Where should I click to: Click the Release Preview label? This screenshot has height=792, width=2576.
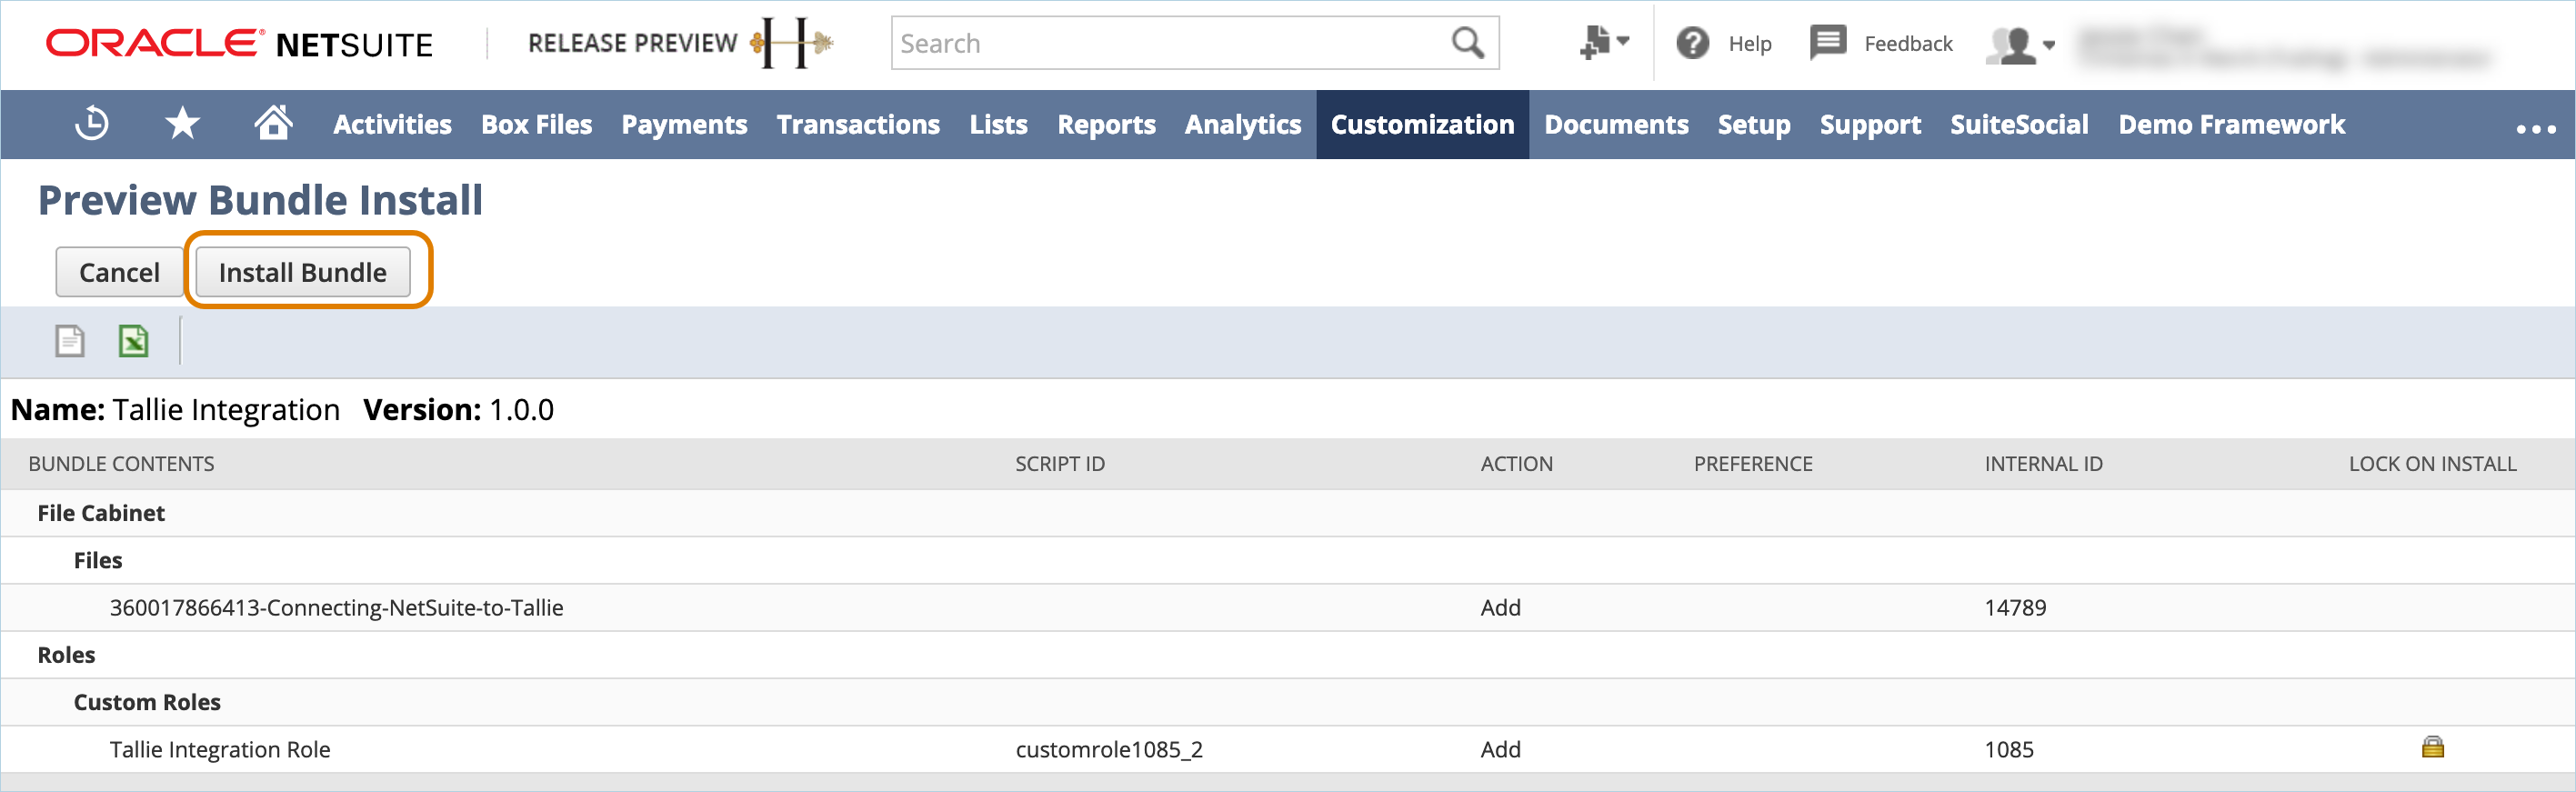[632, 43]
